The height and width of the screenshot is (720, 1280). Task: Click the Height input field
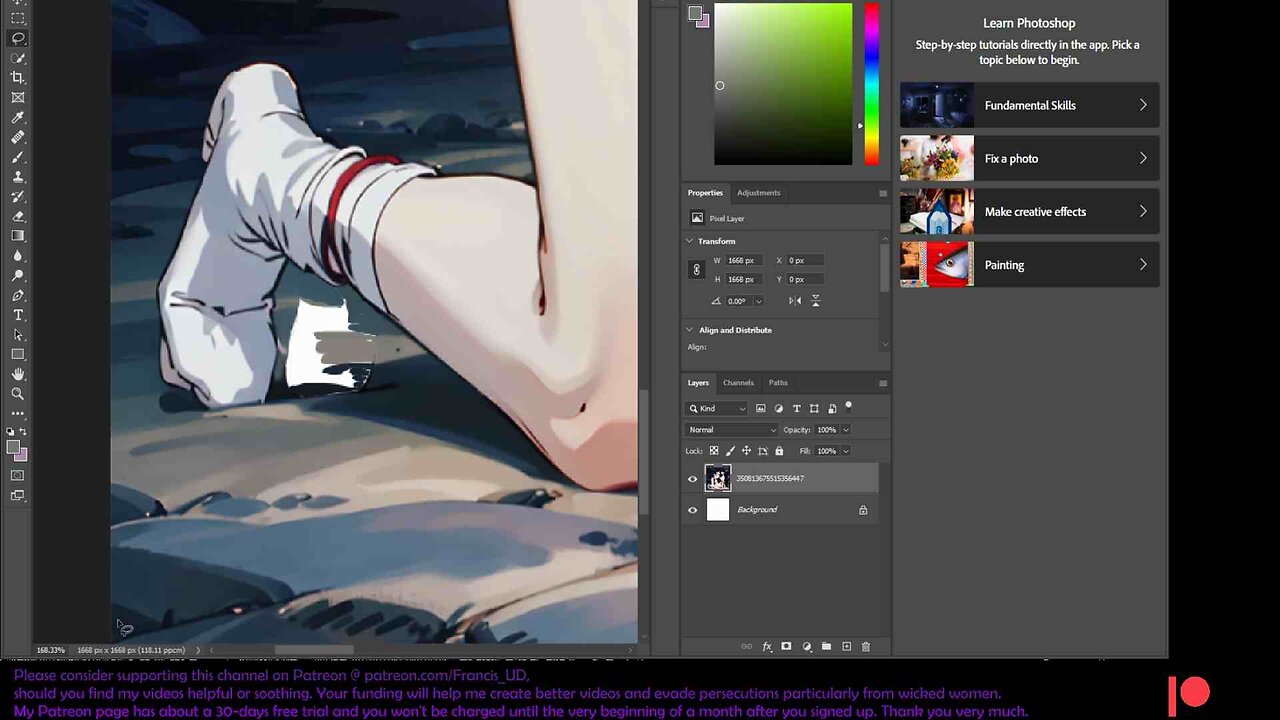click(x=746, y=279)
